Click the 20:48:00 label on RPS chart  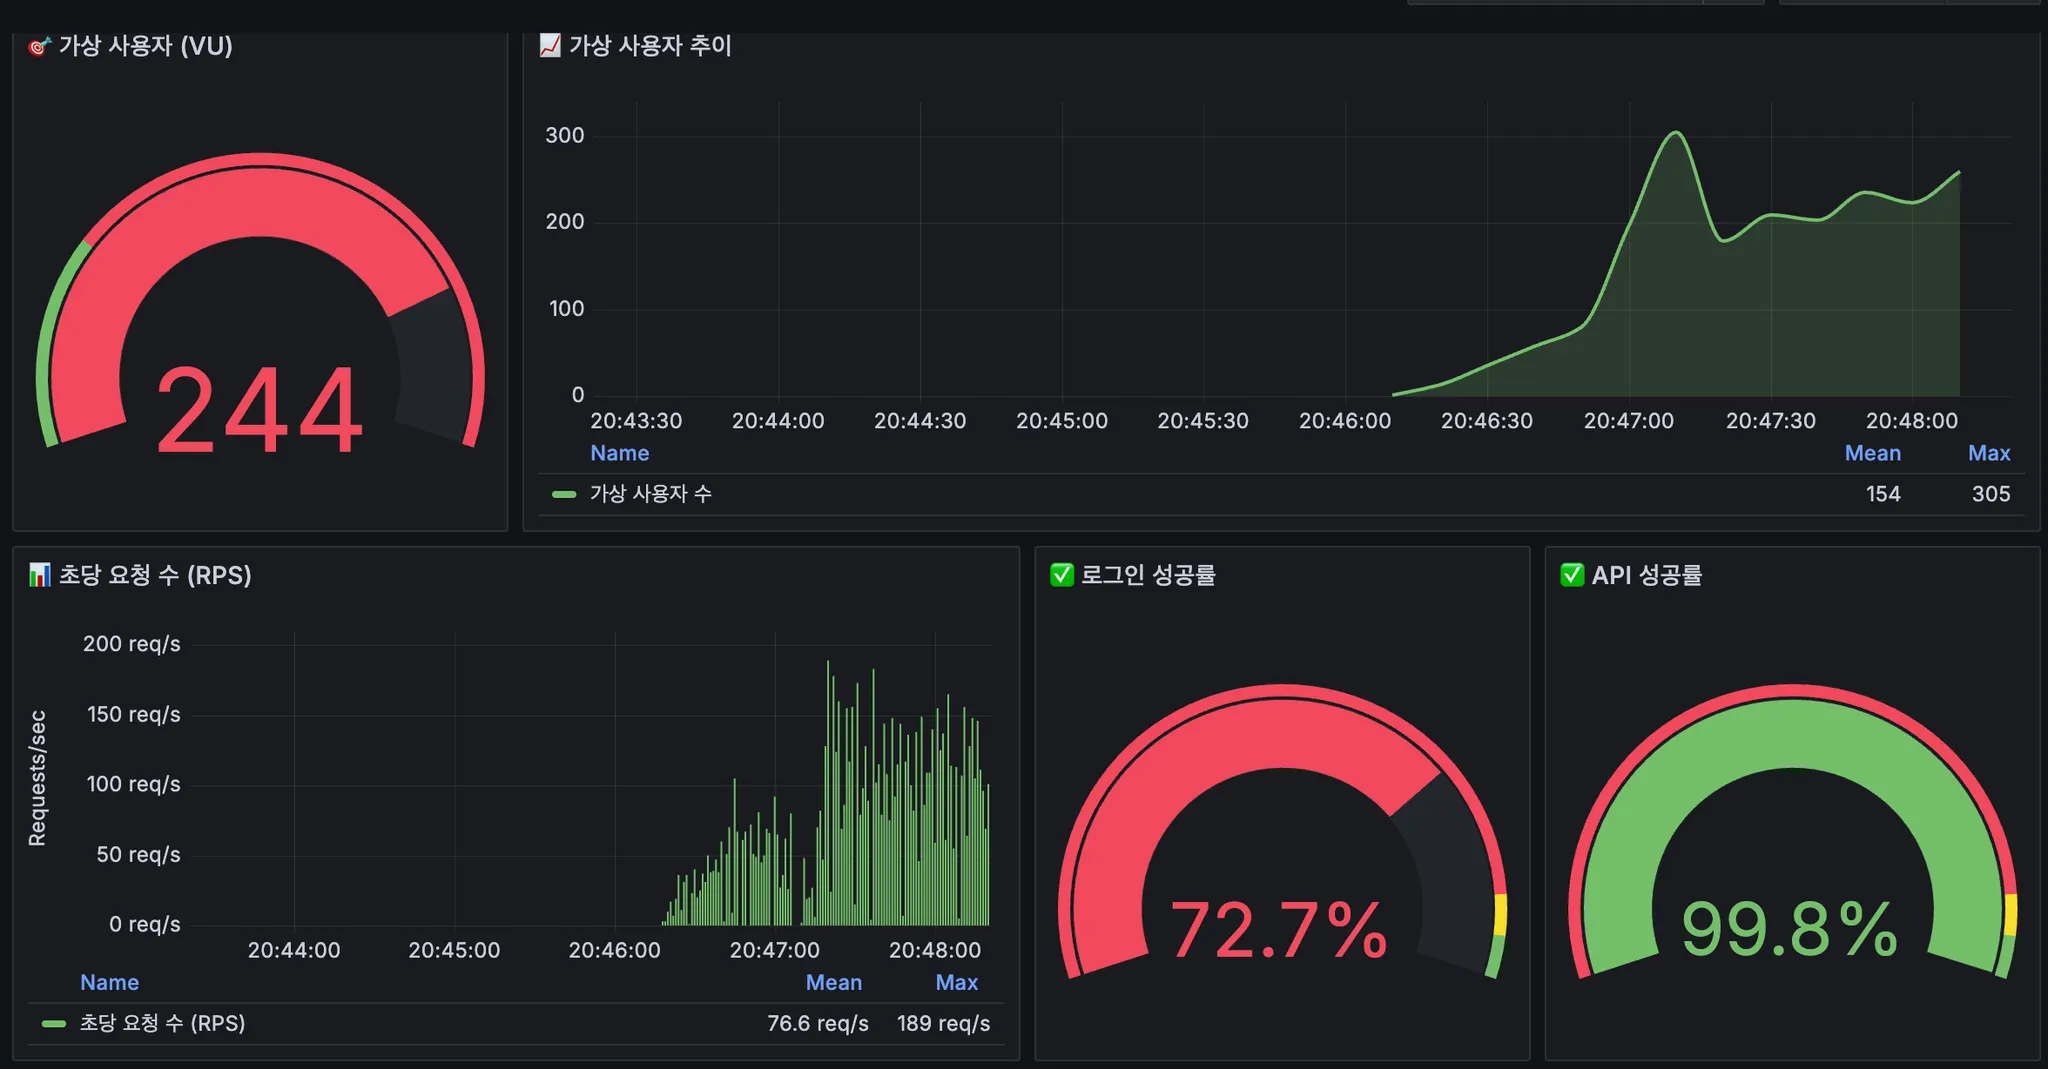[935, 950]
